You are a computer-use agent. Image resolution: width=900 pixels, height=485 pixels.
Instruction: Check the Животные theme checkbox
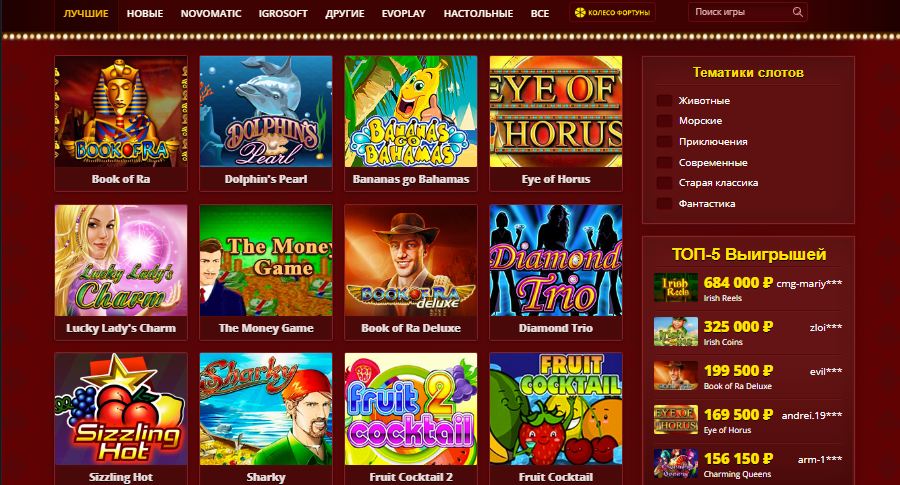[x=664, y=100]
